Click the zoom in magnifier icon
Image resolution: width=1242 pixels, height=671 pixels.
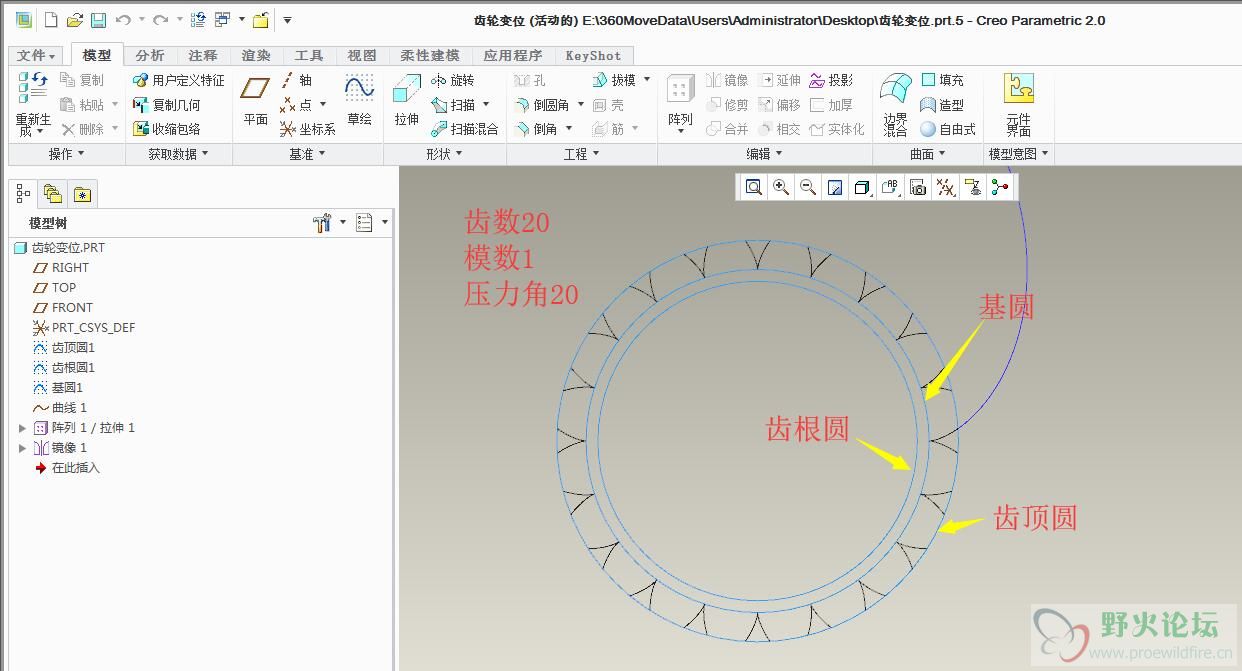coord(781,187)
